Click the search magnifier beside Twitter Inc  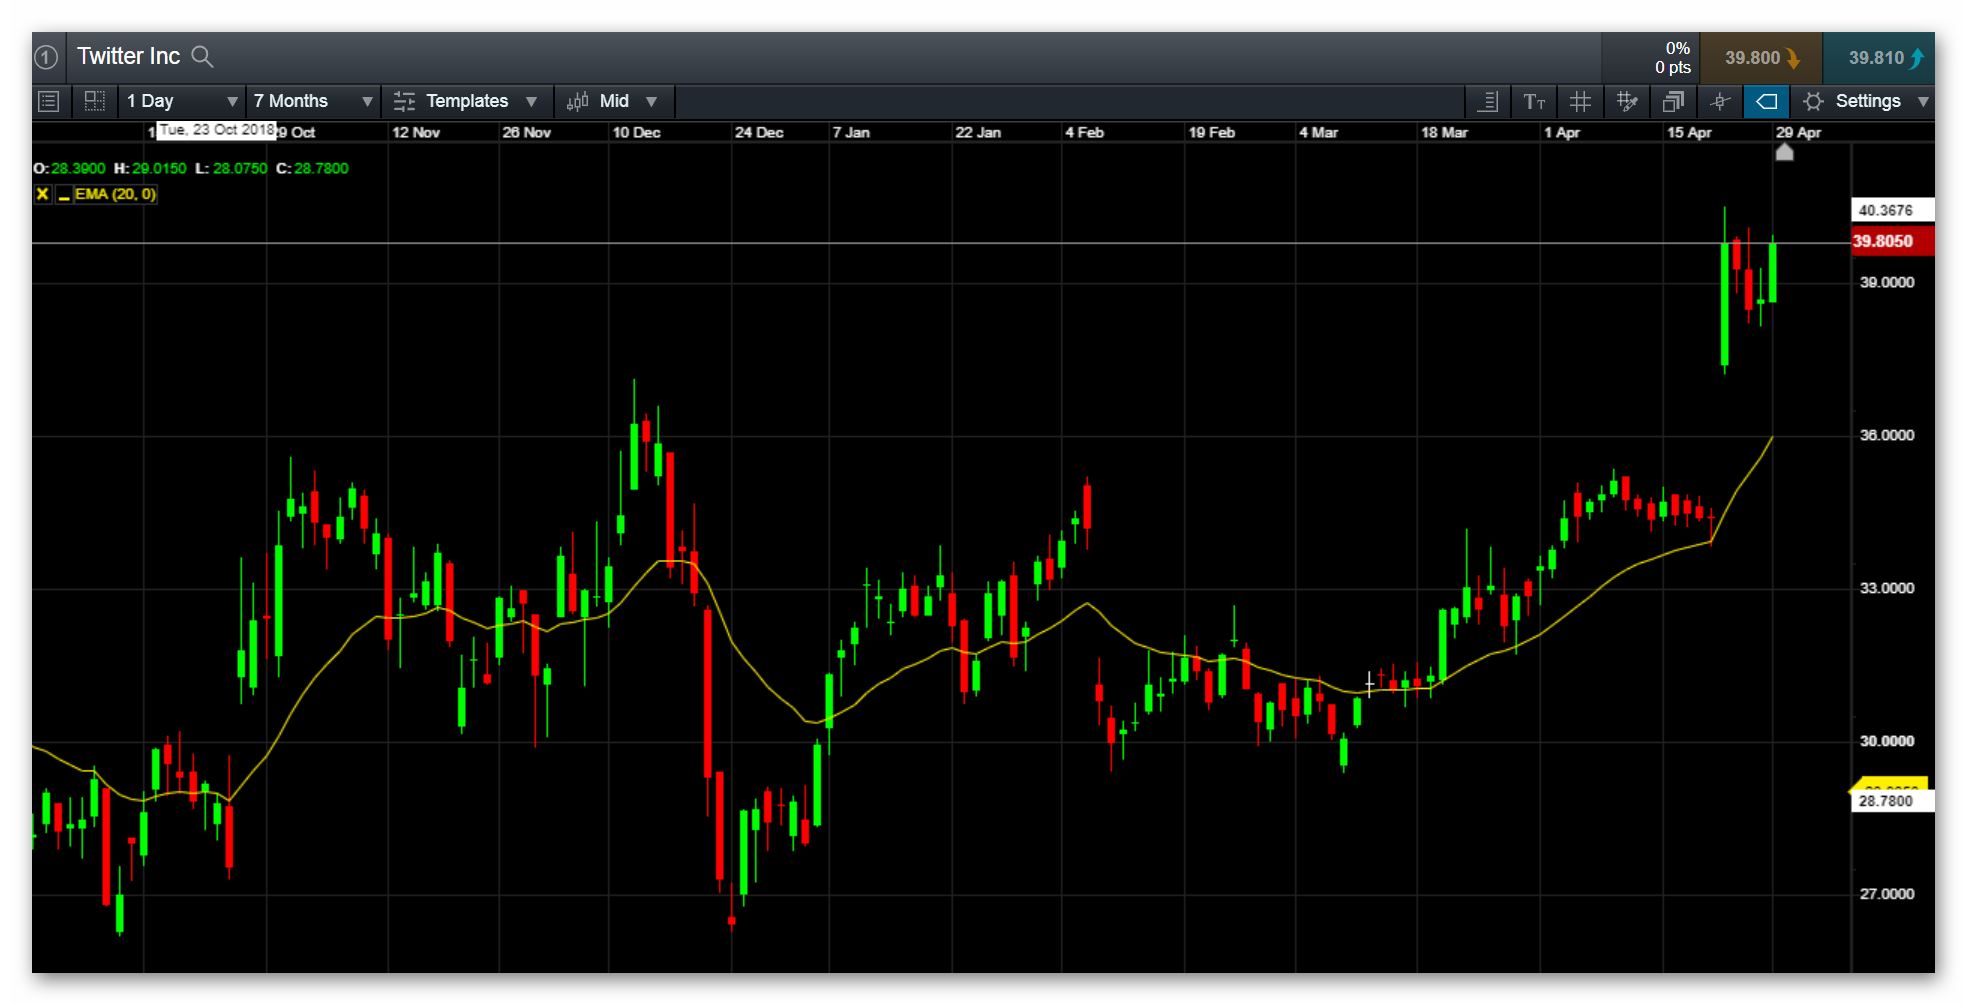point(202,57)
